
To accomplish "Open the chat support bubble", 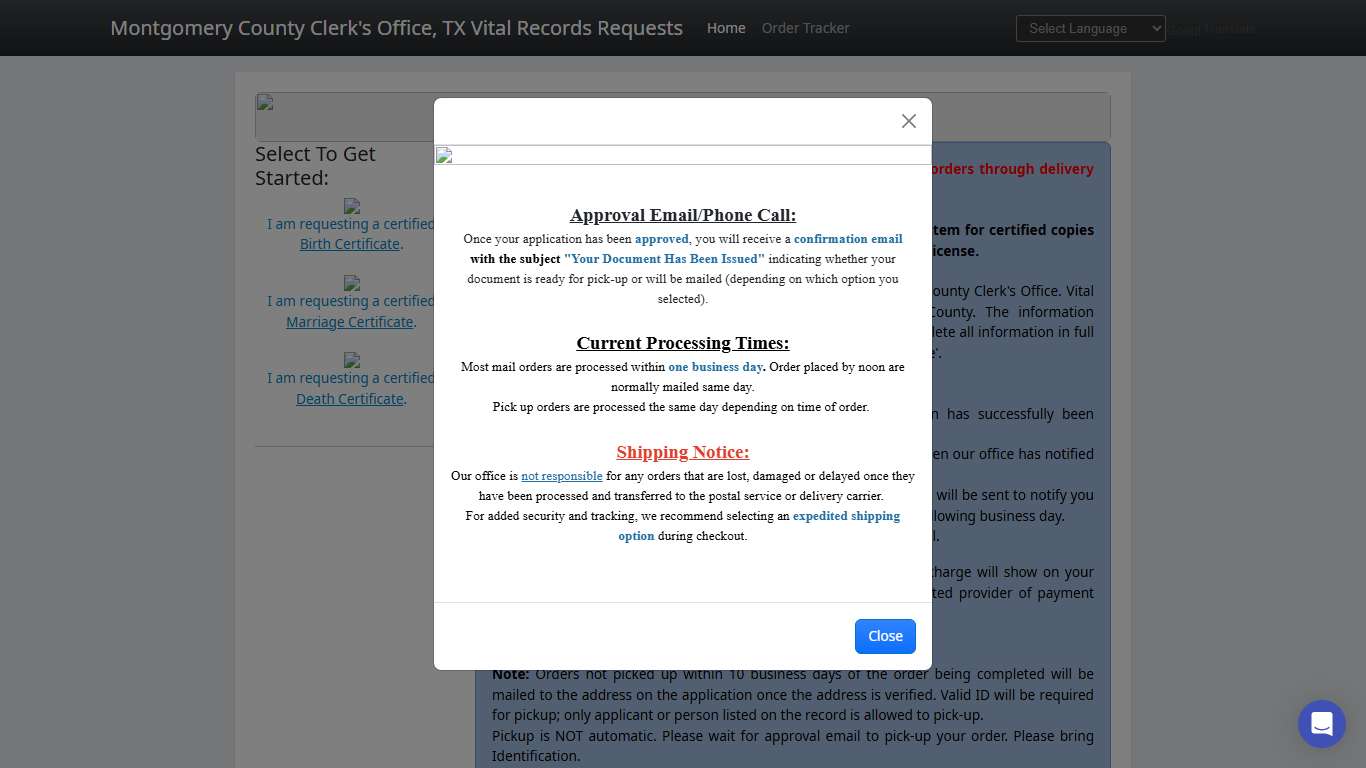I will pyautogui.click(x=1321, y=723).
